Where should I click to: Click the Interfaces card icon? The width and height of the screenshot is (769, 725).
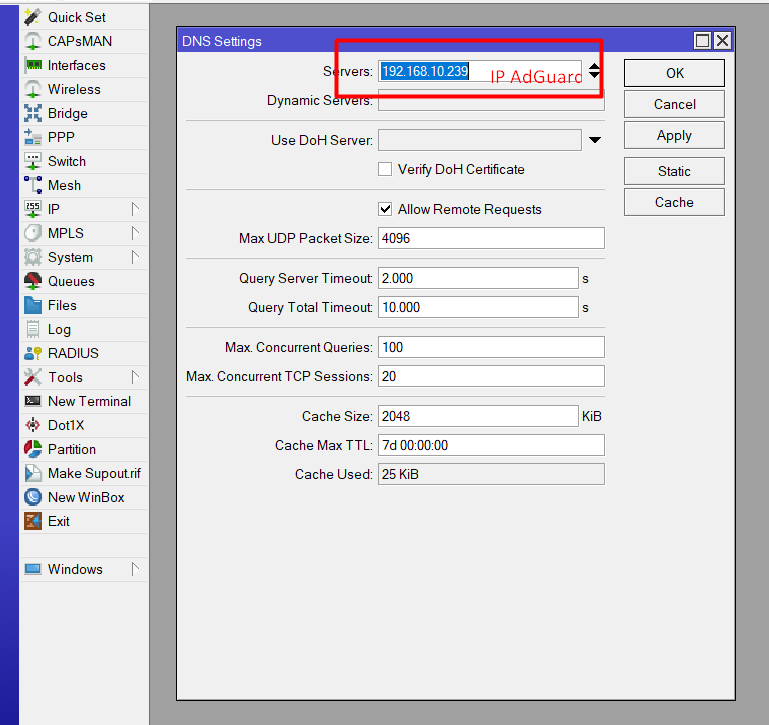pyautogui.click(x=33, y=65)
